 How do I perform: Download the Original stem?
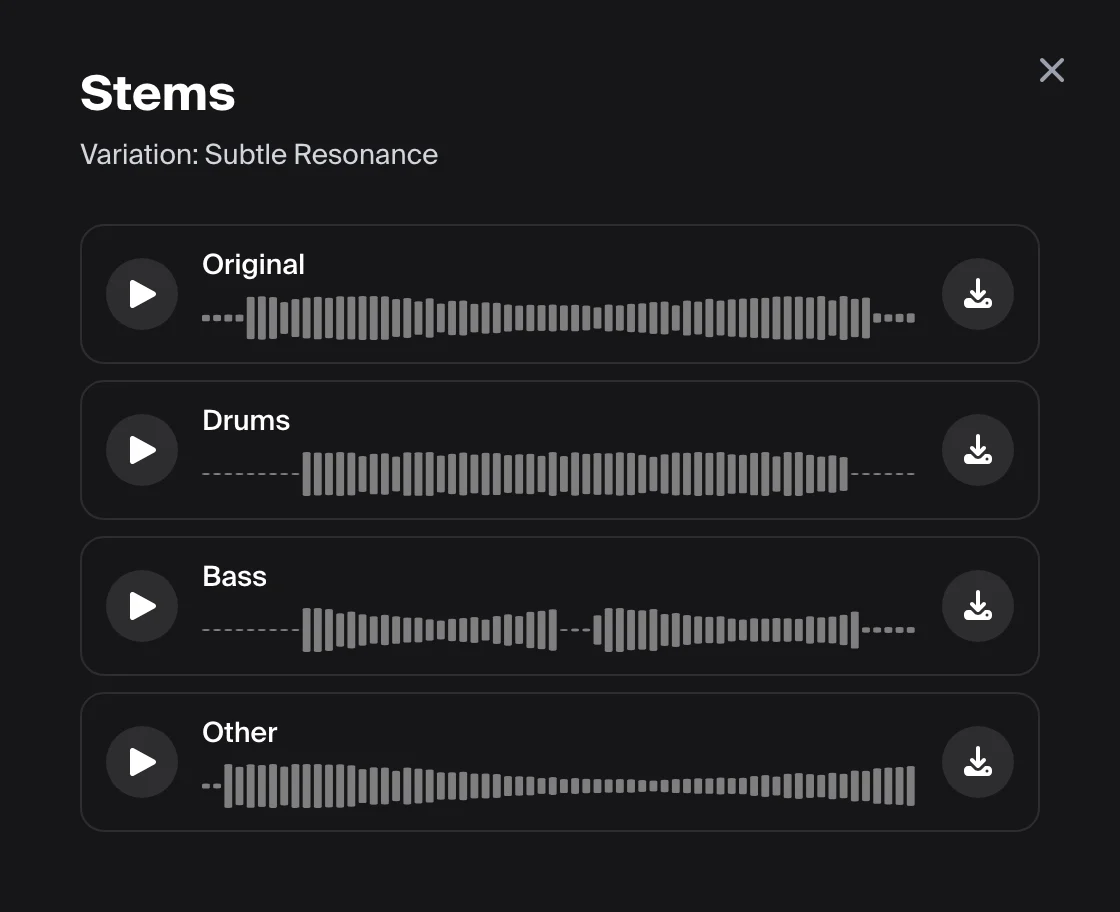pos(977,294)
